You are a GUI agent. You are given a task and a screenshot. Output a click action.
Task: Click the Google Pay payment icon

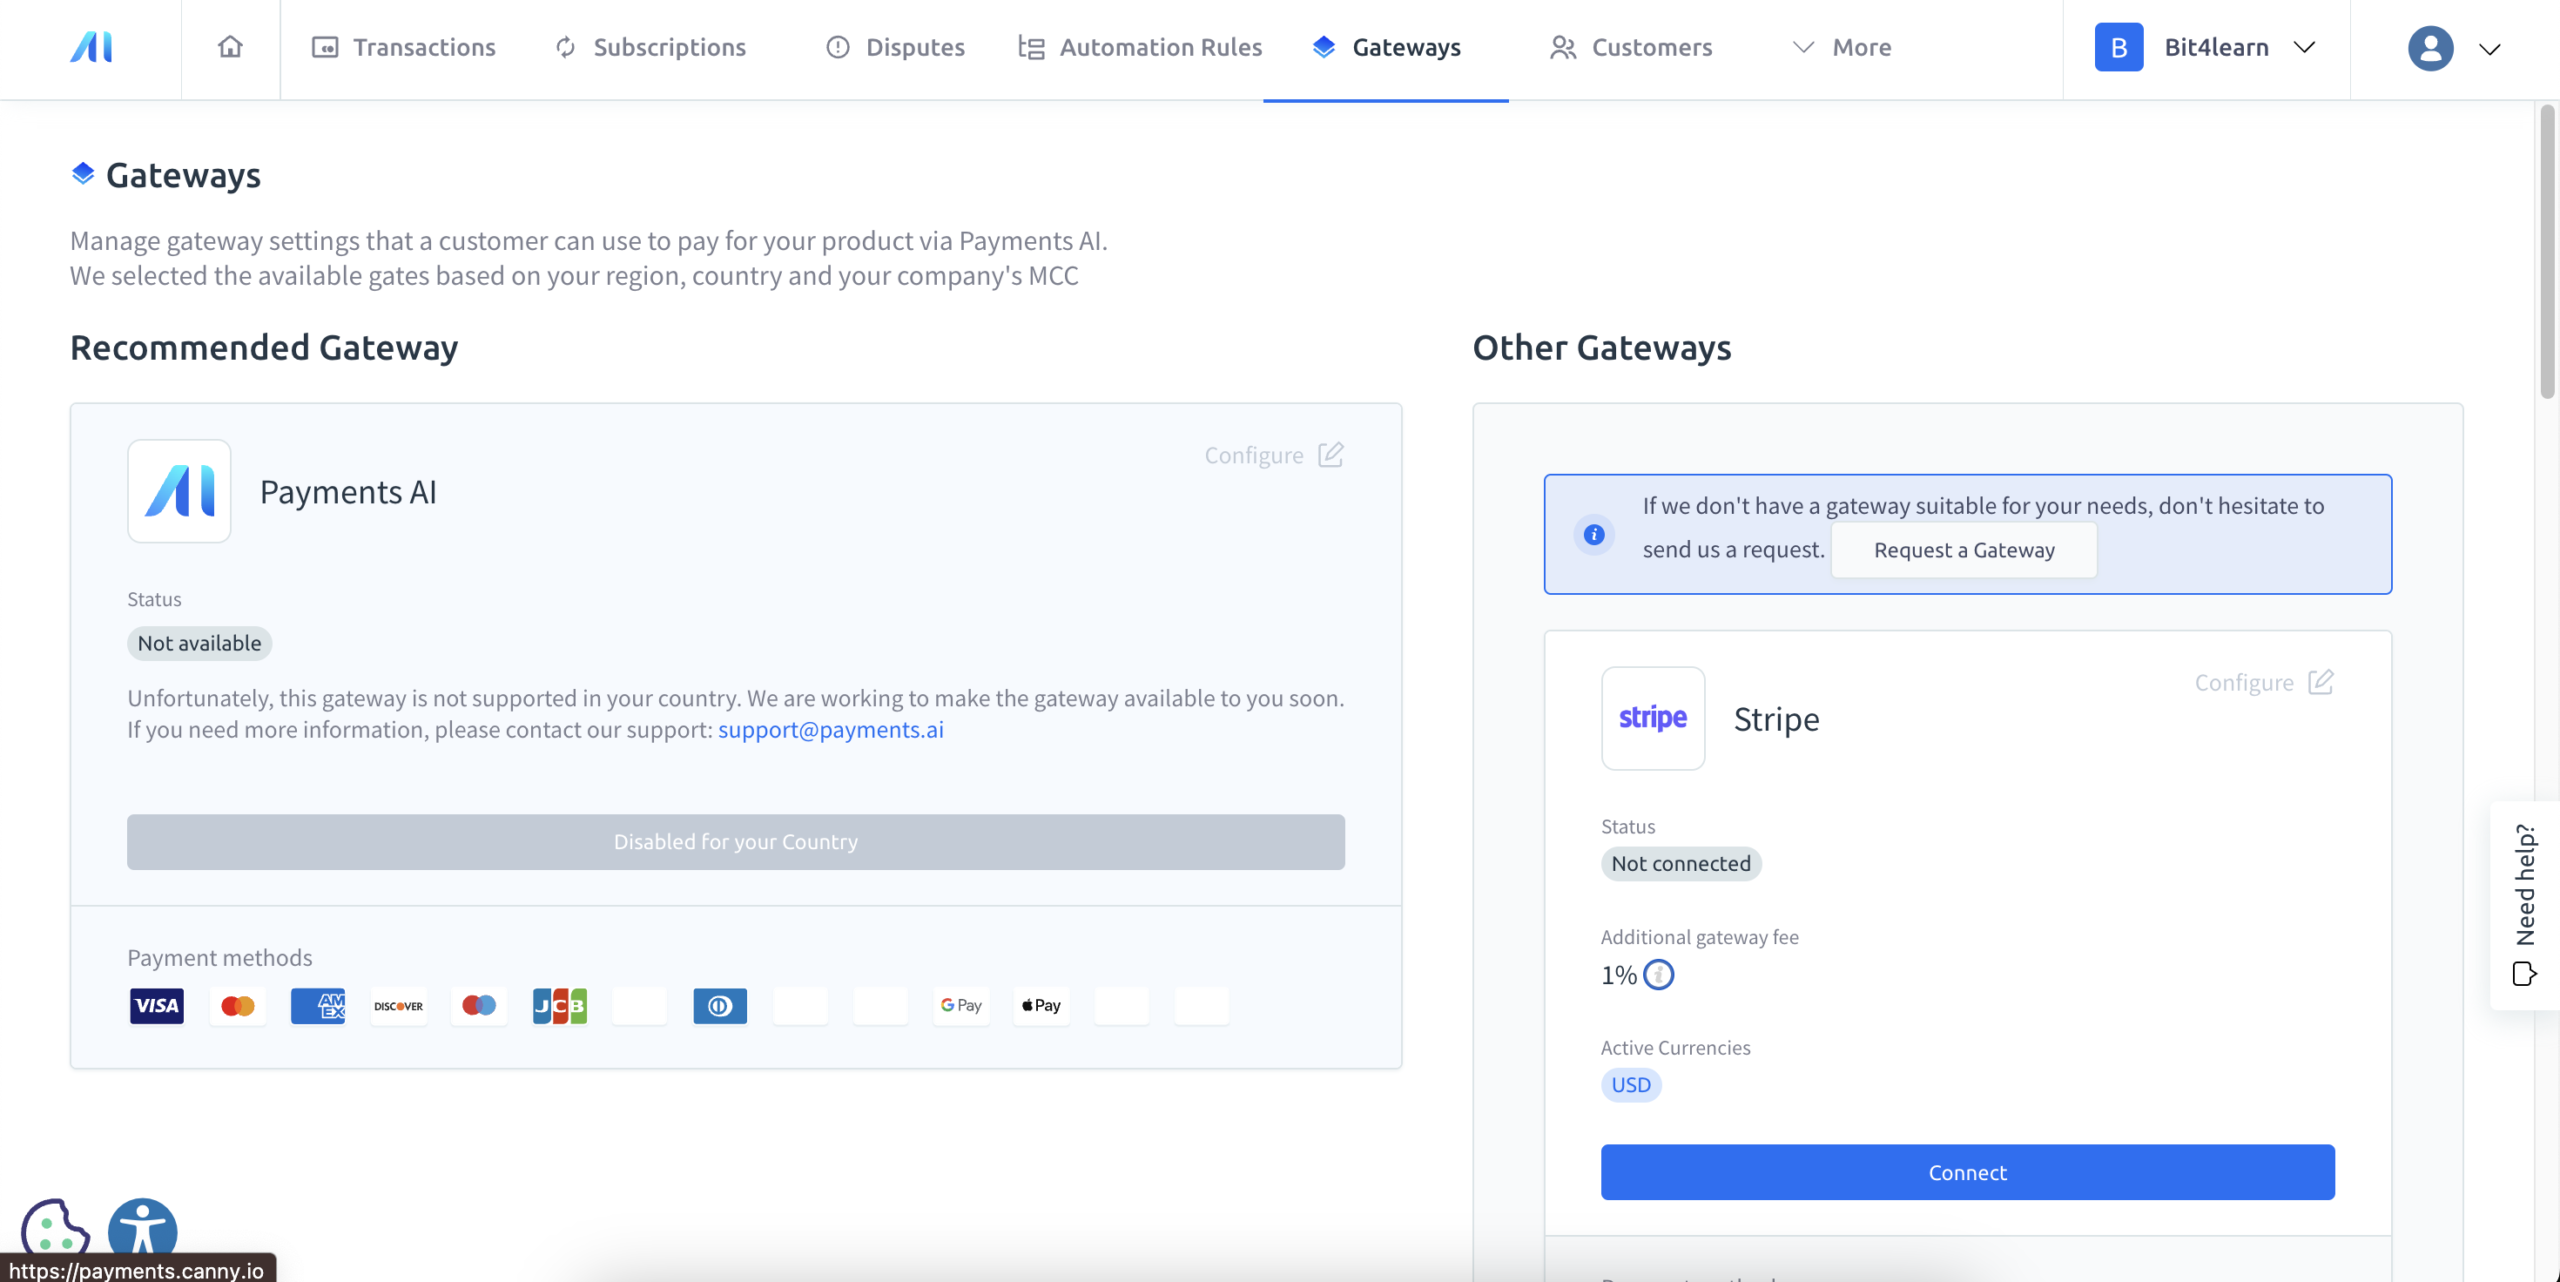962,1006
